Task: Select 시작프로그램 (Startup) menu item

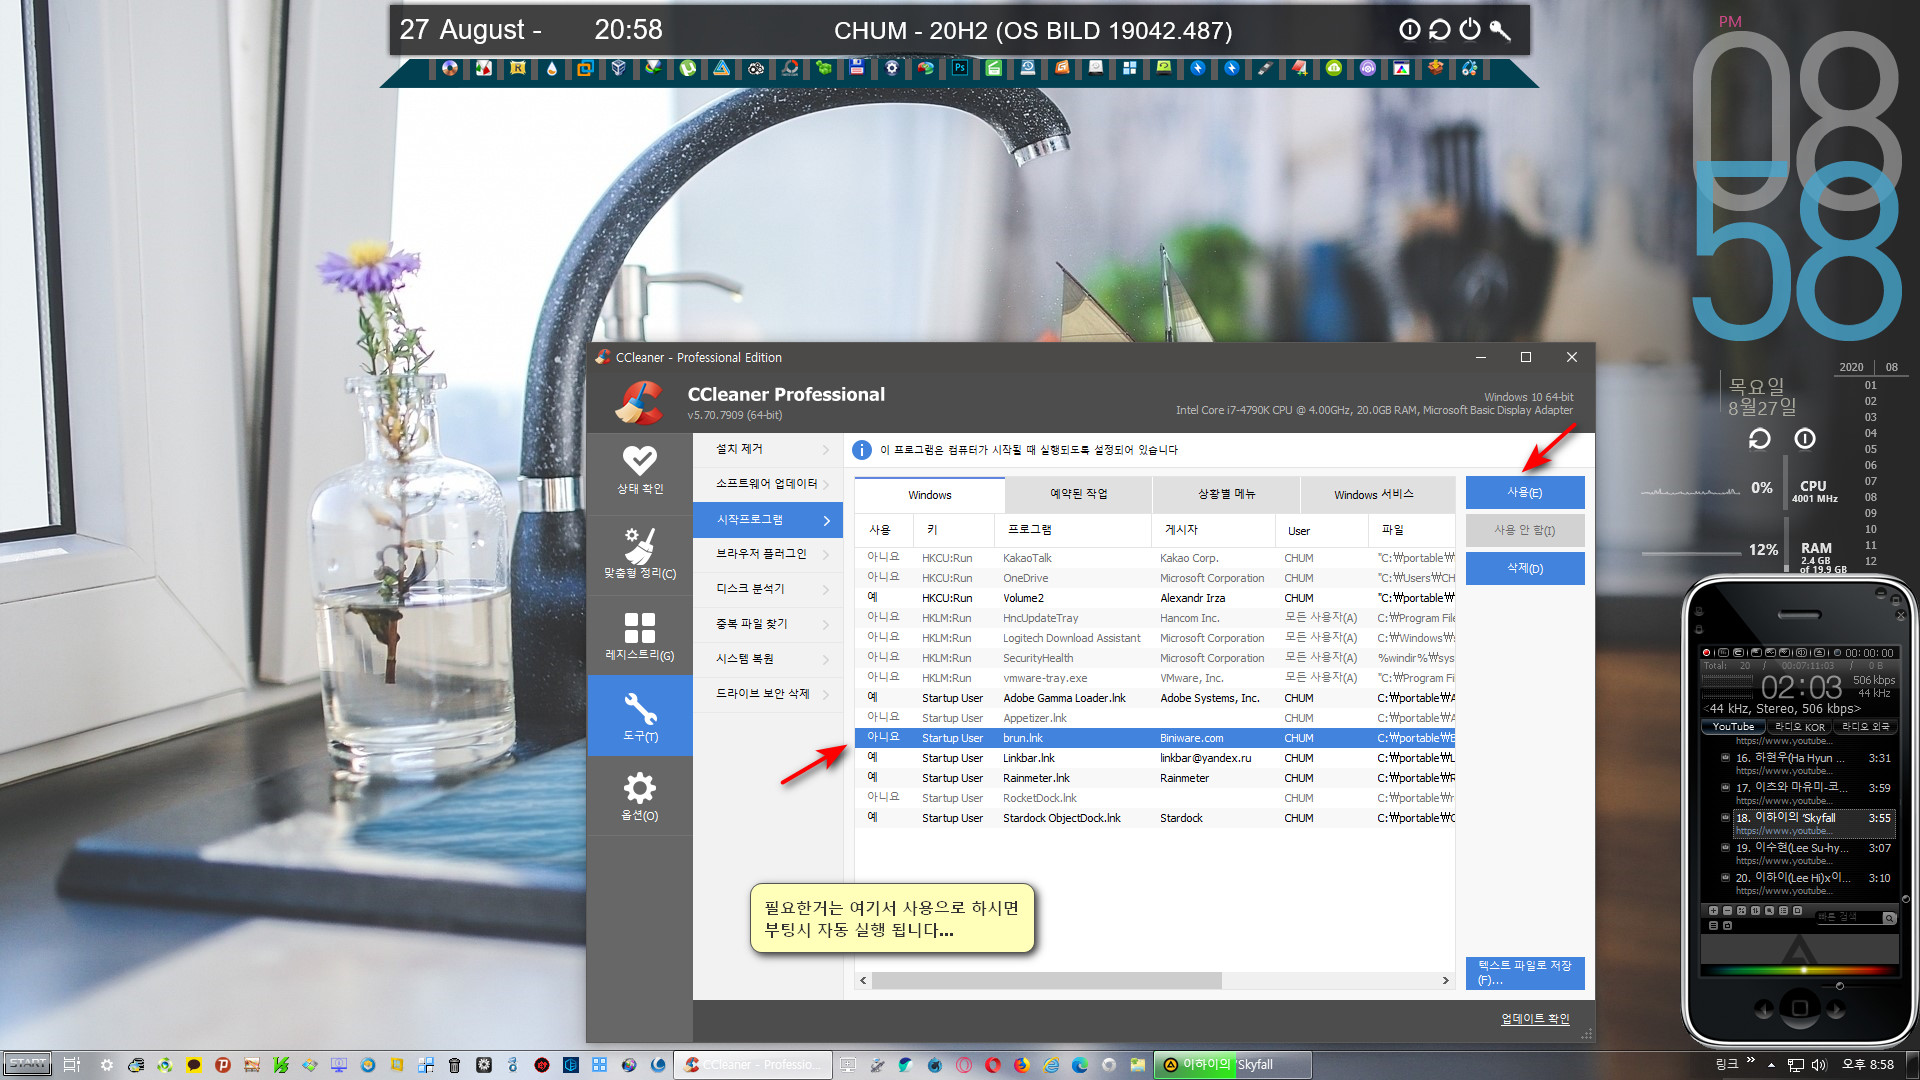Action: (768, 520)
